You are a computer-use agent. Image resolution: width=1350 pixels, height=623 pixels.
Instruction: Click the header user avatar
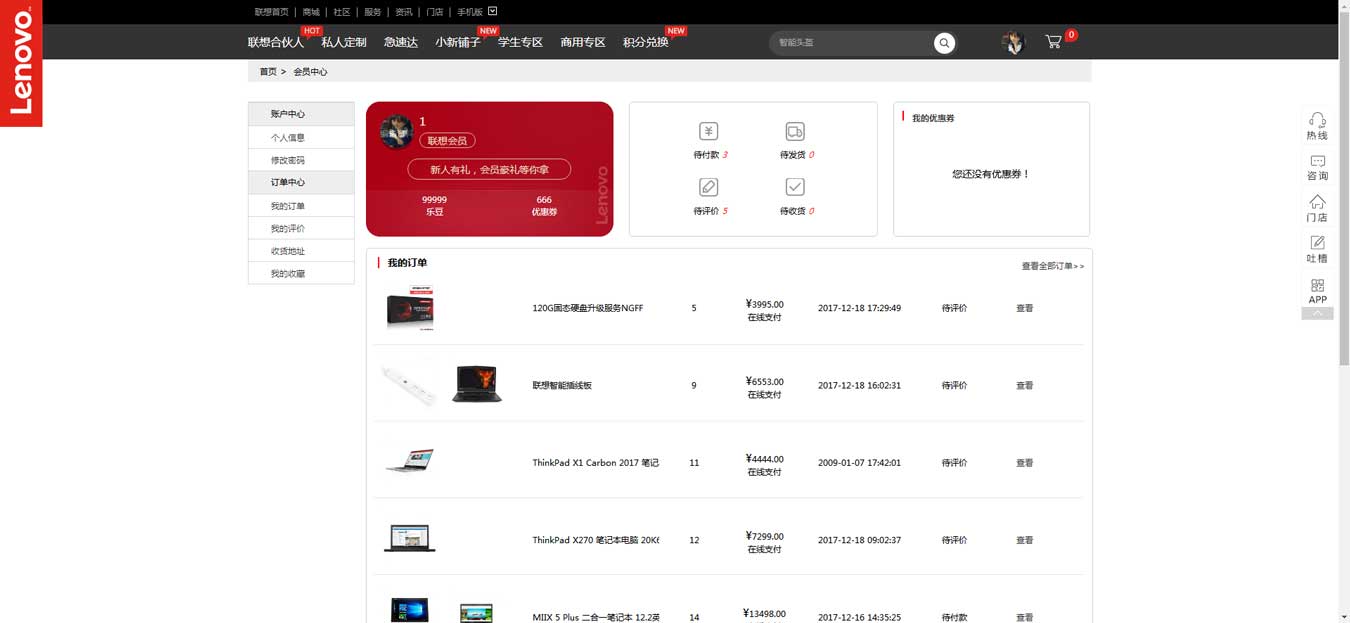point(1013,43)
